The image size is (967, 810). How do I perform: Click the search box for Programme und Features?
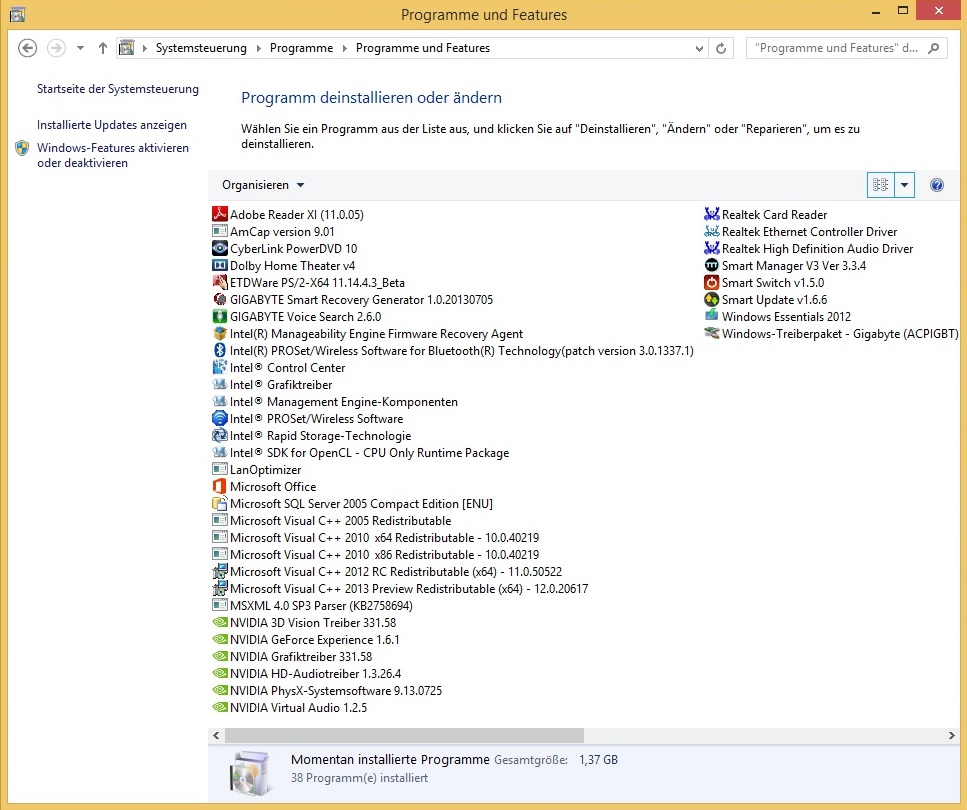(x=846, y=48)
